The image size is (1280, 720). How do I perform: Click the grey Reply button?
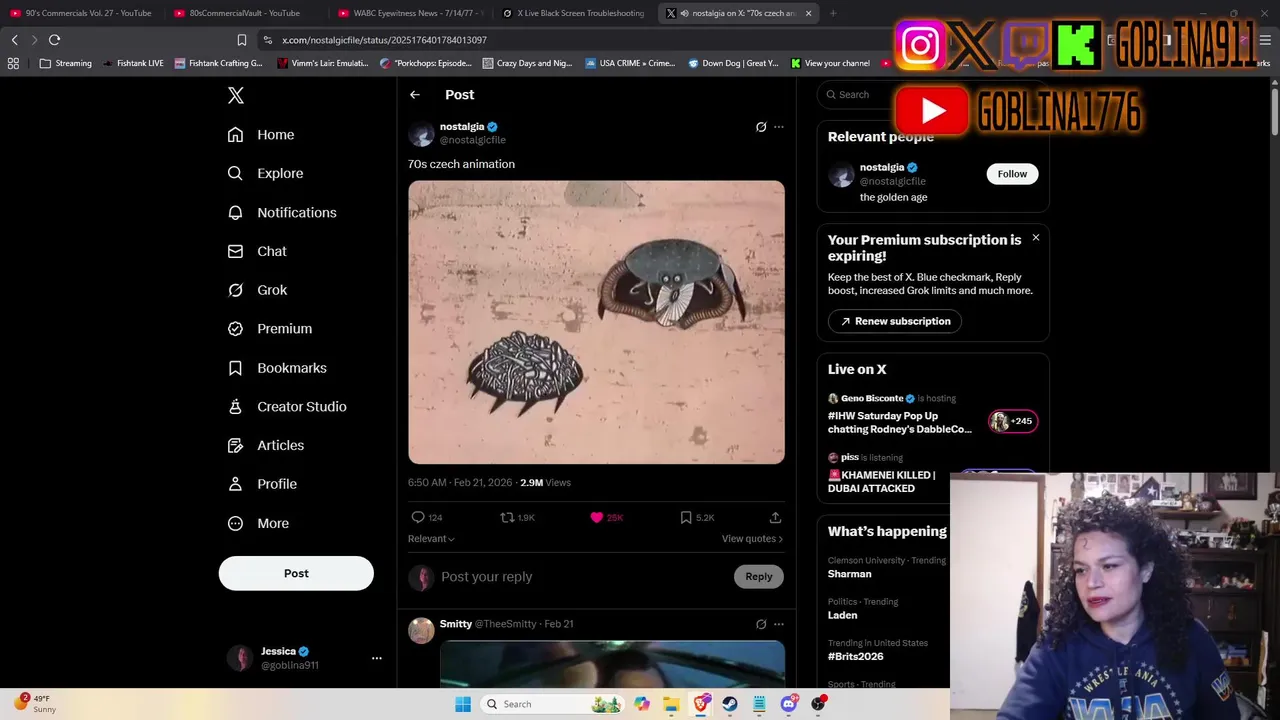[759, 576]
